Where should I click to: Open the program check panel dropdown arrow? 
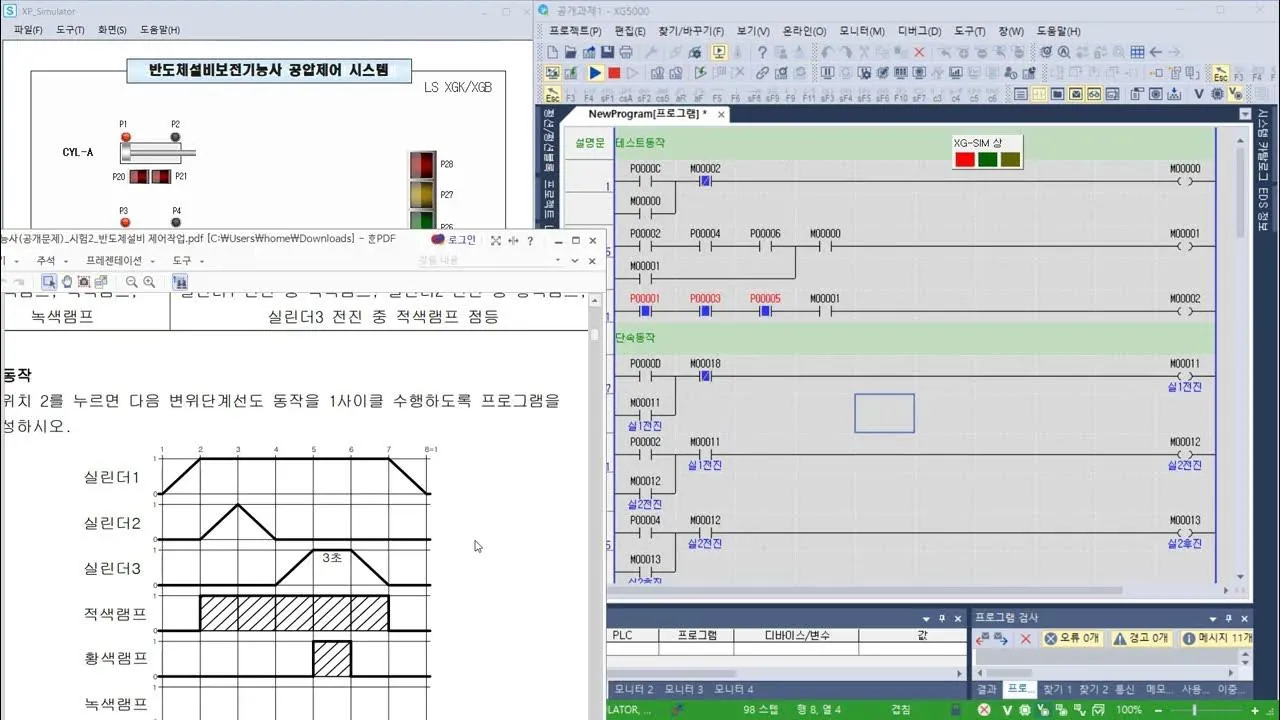pos(1213,619)
